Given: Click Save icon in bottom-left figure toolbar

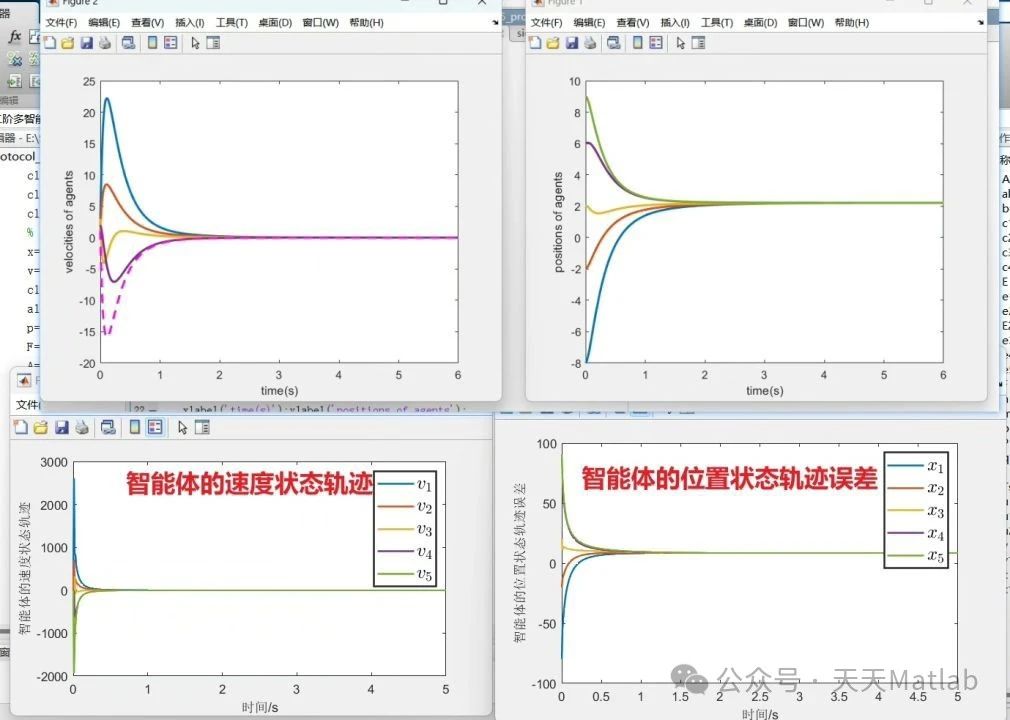Looking at the screenshot, I should [x=61, y=427].
